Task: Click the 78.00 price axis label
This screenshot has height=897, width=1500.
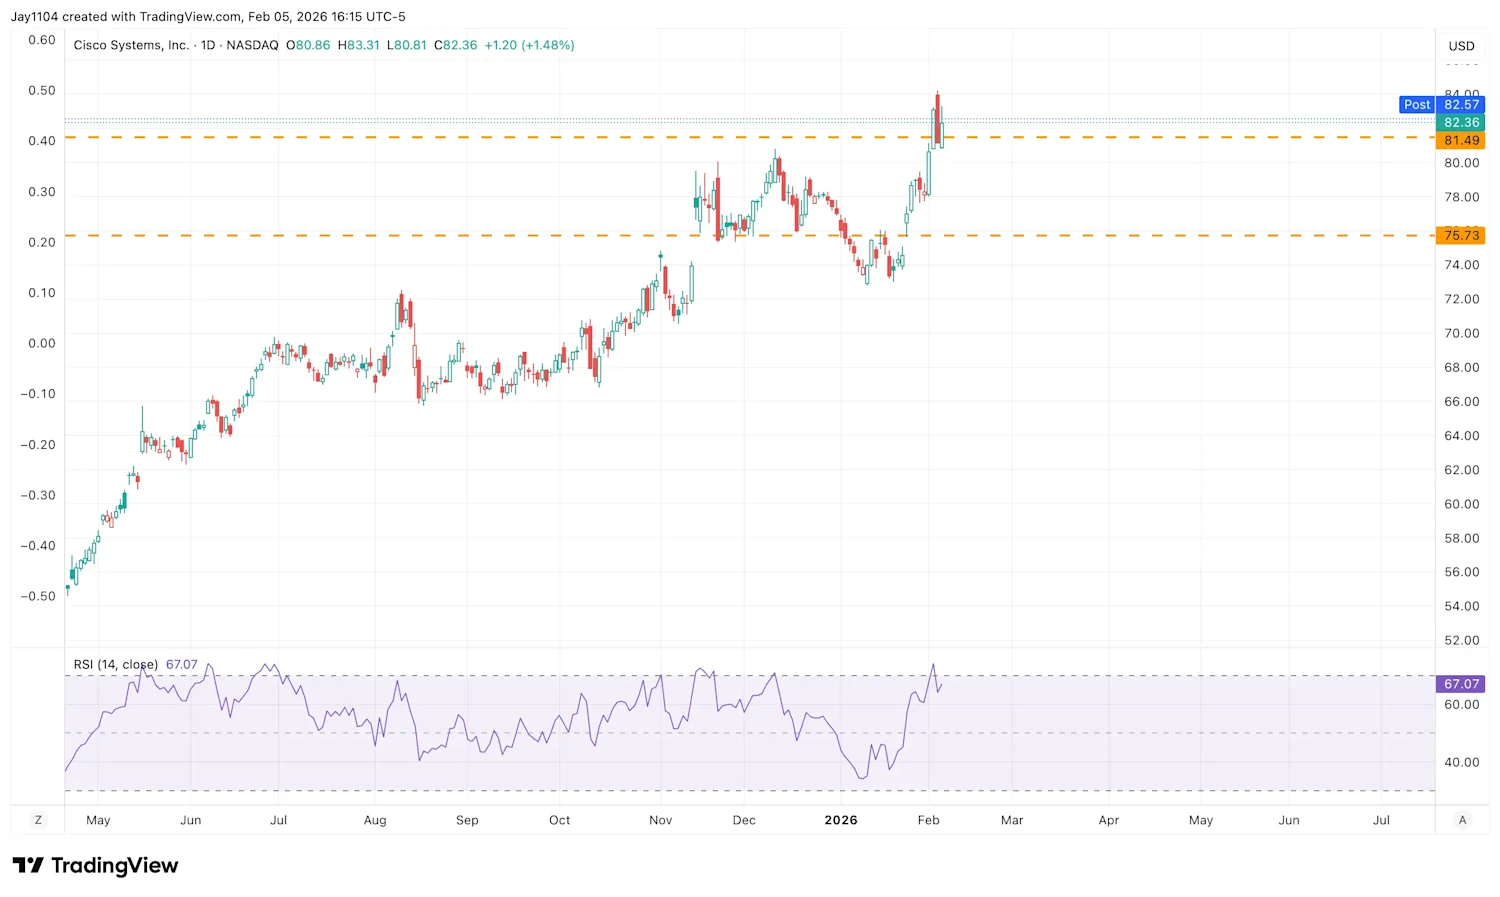Action: coord(1462,197)
